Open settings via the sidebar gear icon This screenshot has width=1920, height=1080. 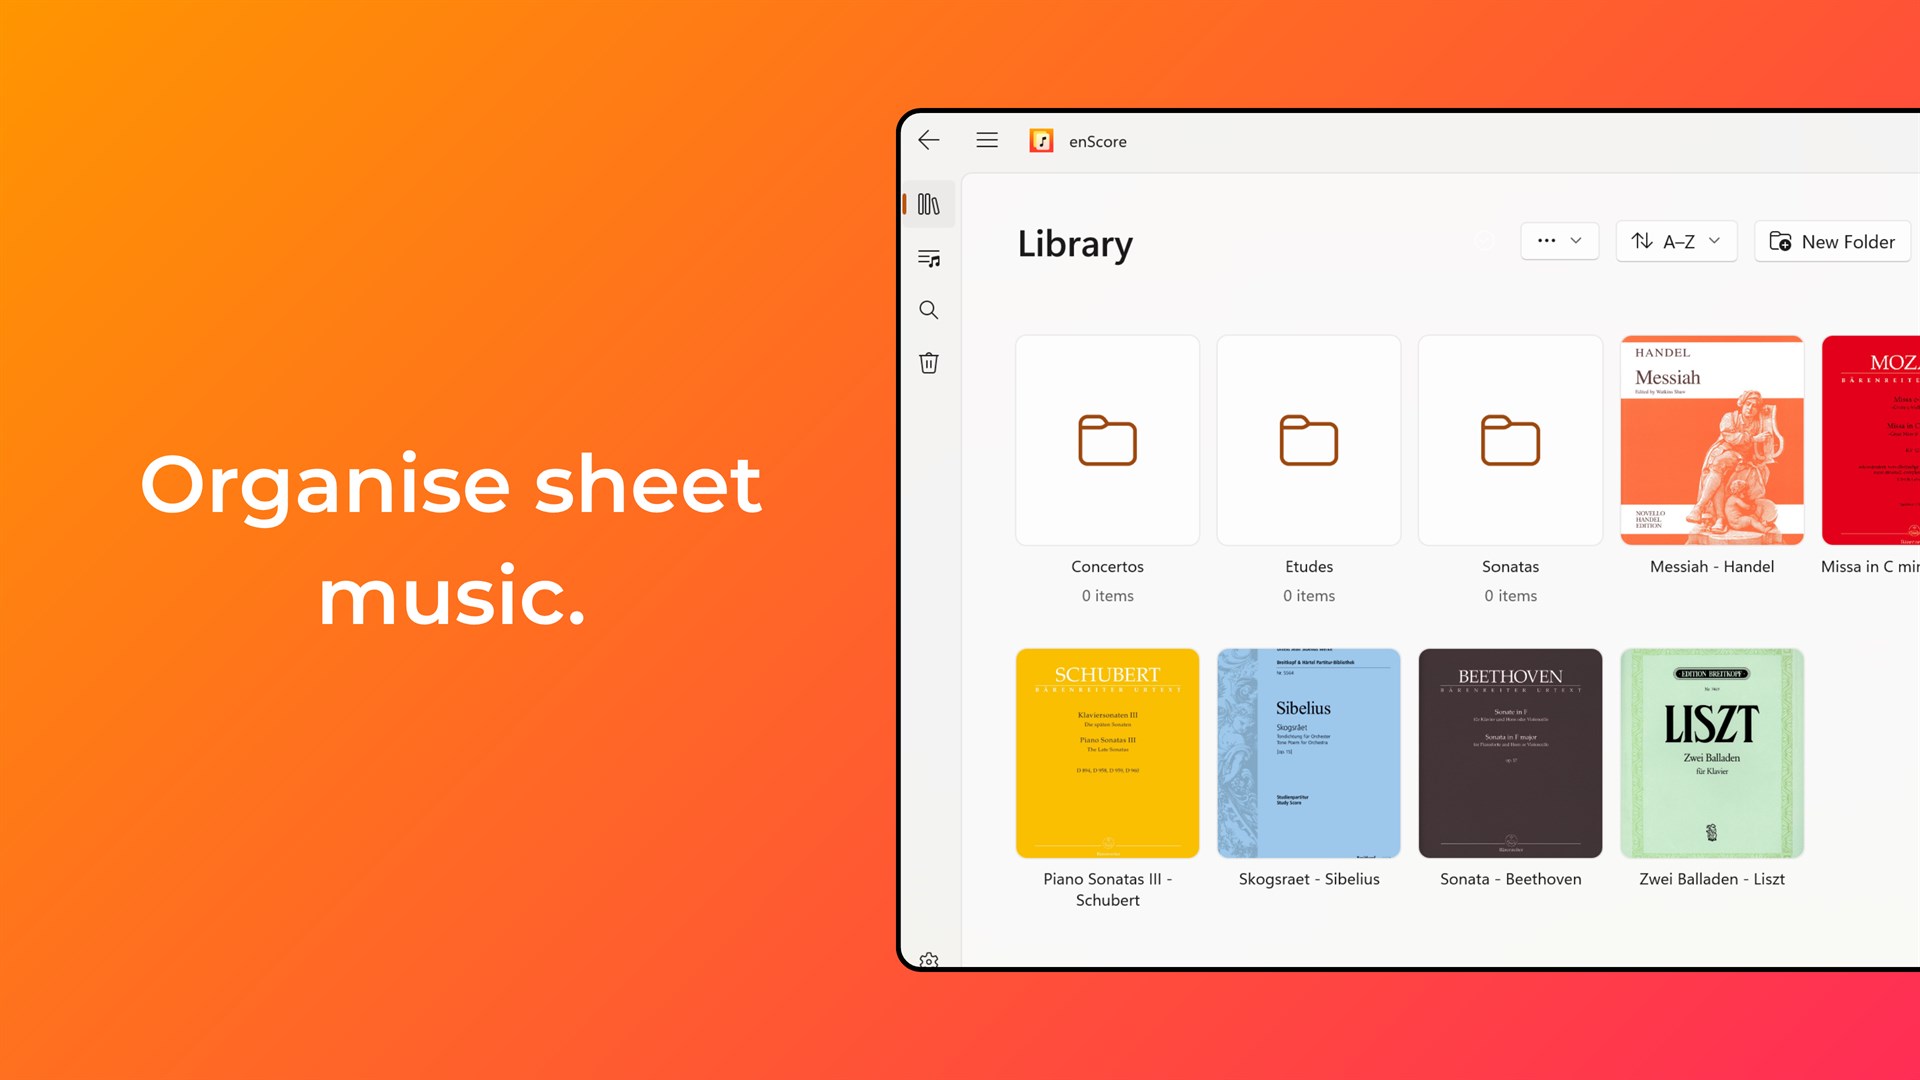click(x=929, y=960)
